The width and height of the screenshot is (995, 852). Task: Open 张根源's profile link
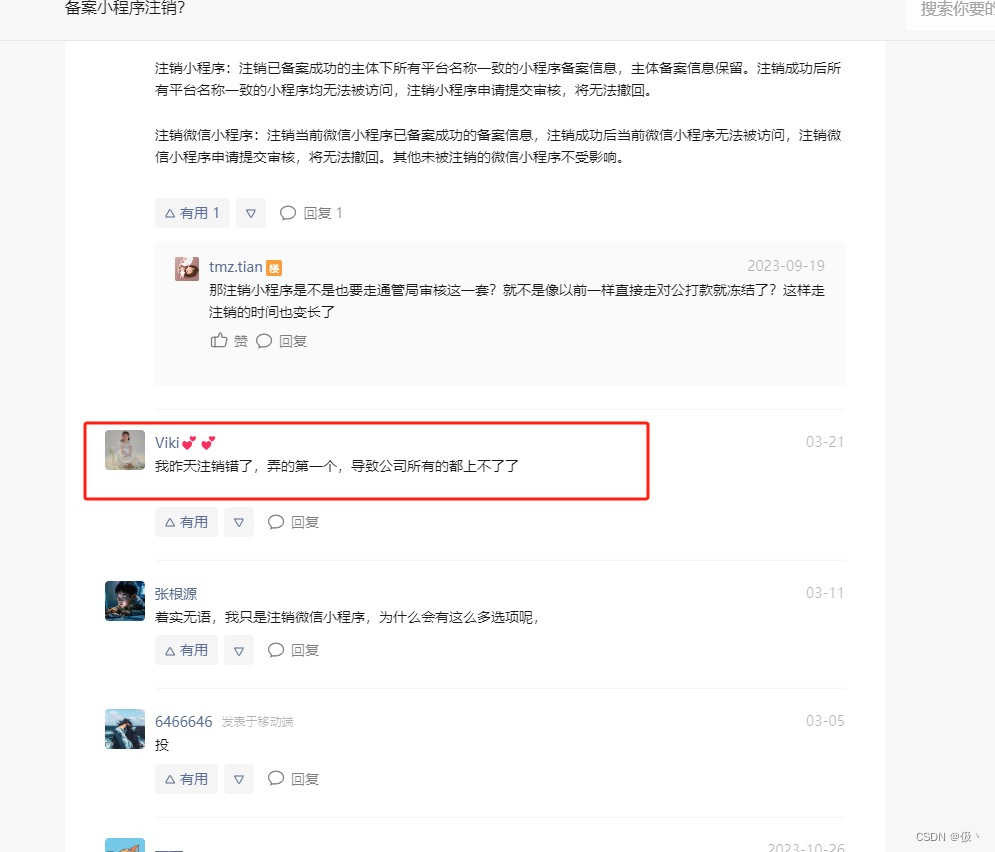tap(176, 594)
